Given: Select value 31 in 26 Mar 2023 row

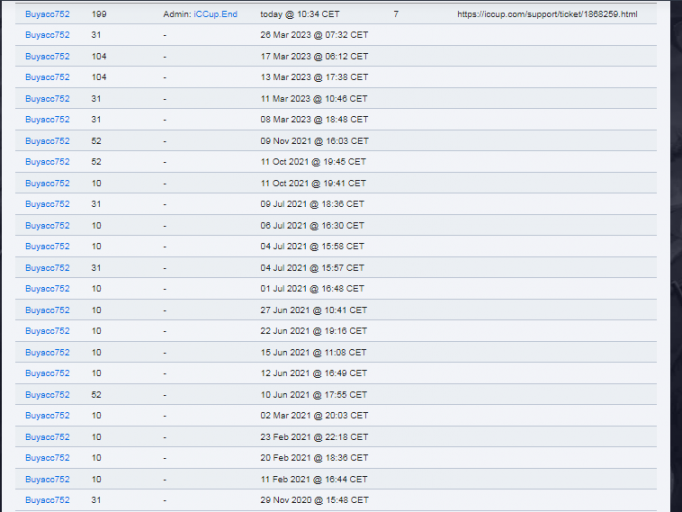Looking at the screenshot, I should pyautogui.click(x=96, y=35).
